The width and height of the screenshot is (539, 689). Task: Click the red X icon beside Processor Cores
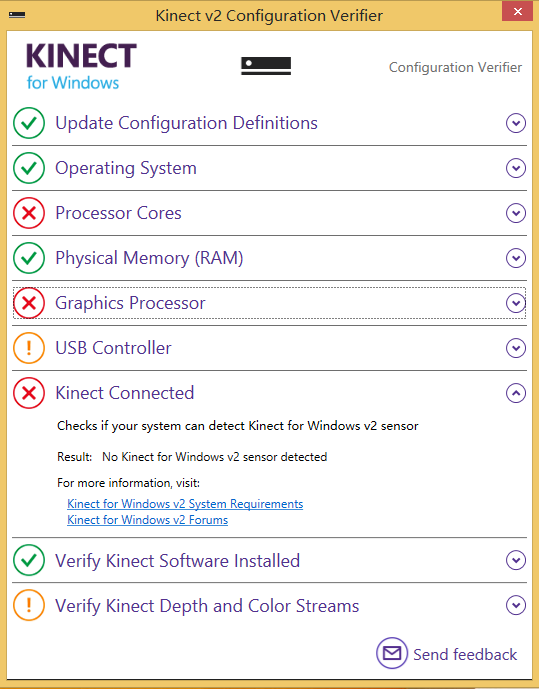(29, 213)
